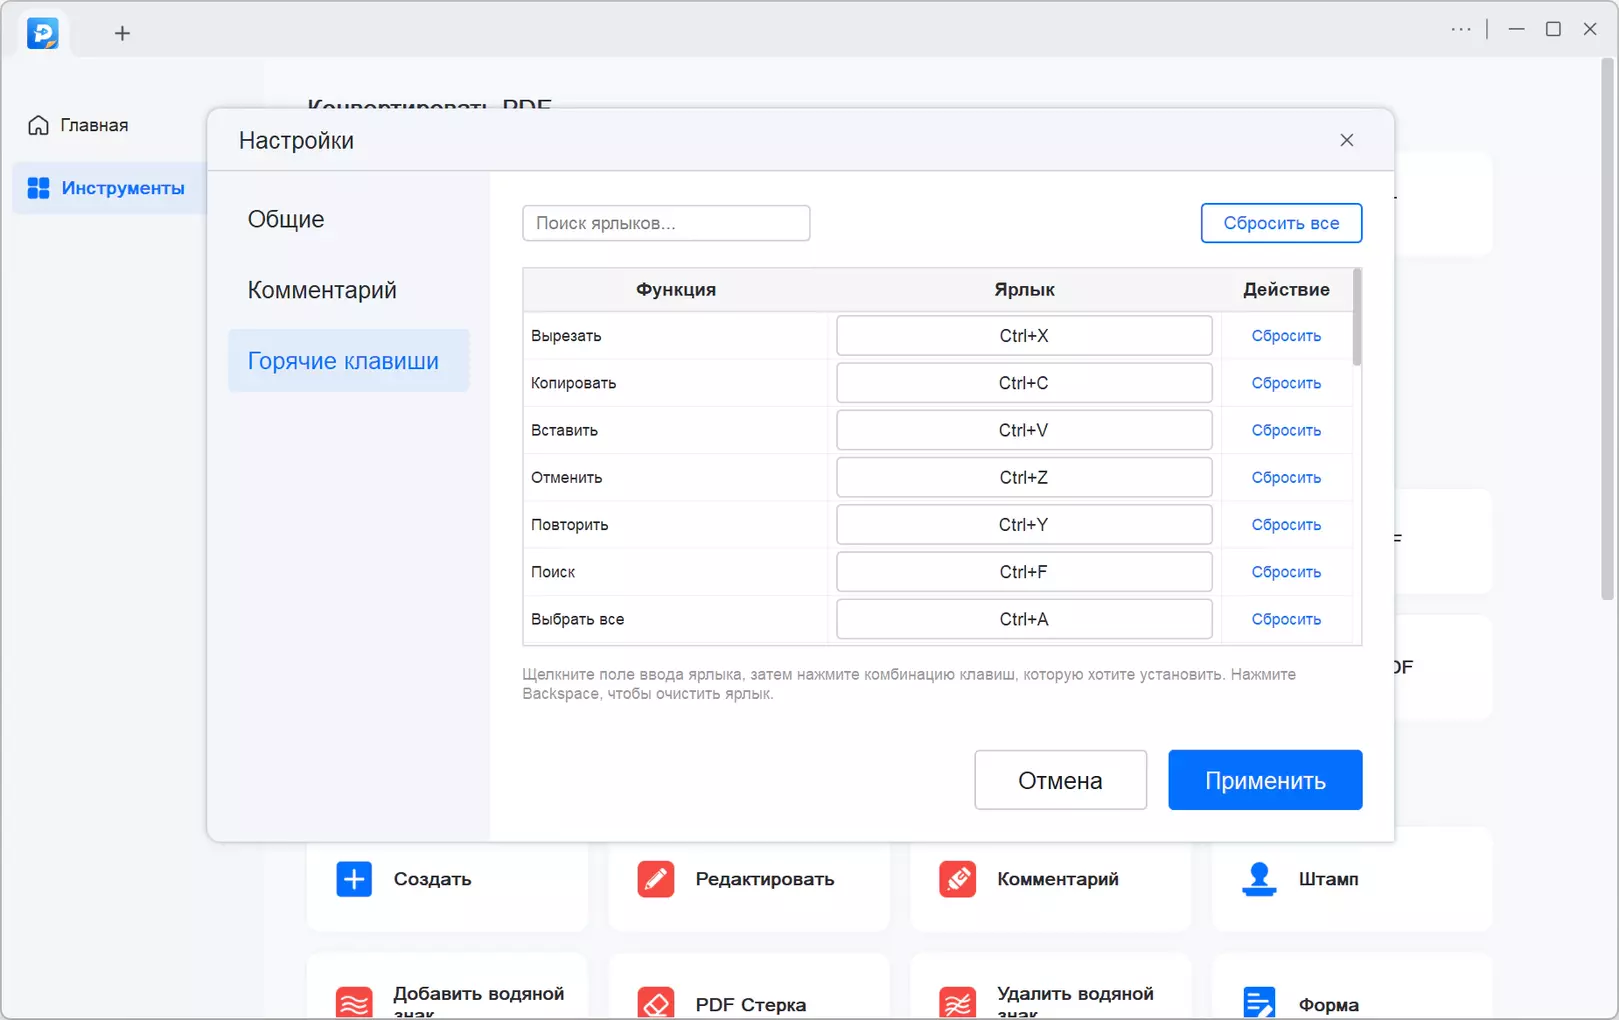
Task: Click the red pencil Редактировать icon
Action: tap(656, 879)
